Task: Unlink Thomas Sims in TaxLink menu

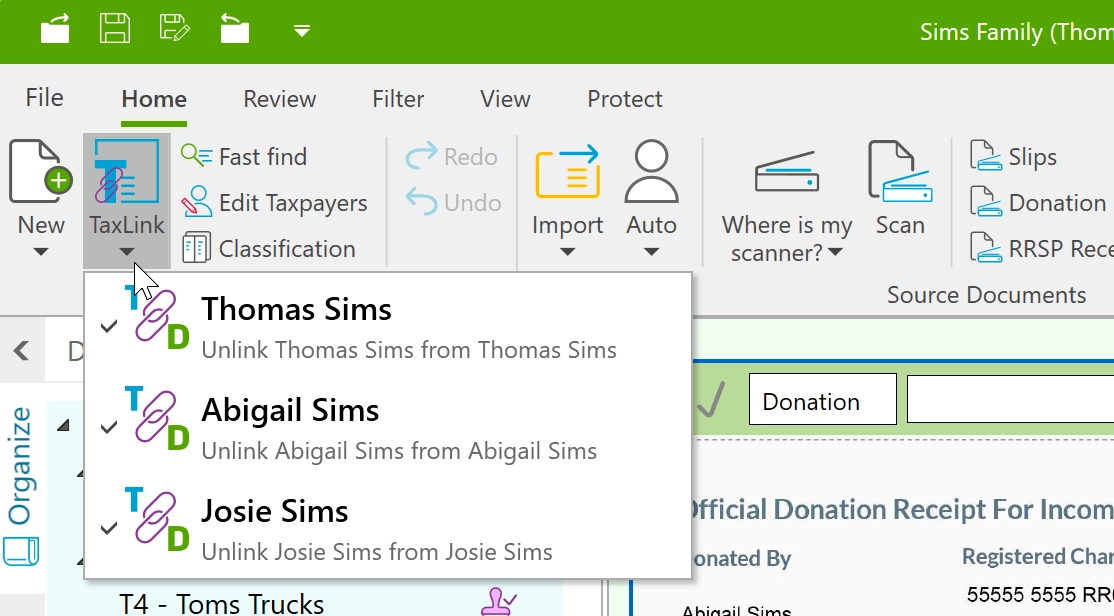Action: [388, 326]
